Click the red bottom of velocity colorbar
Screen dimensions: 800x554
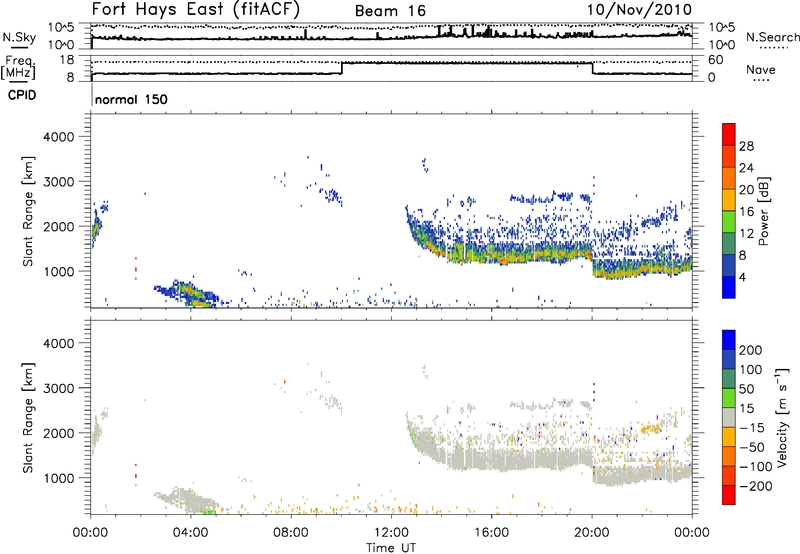[729, 495]
